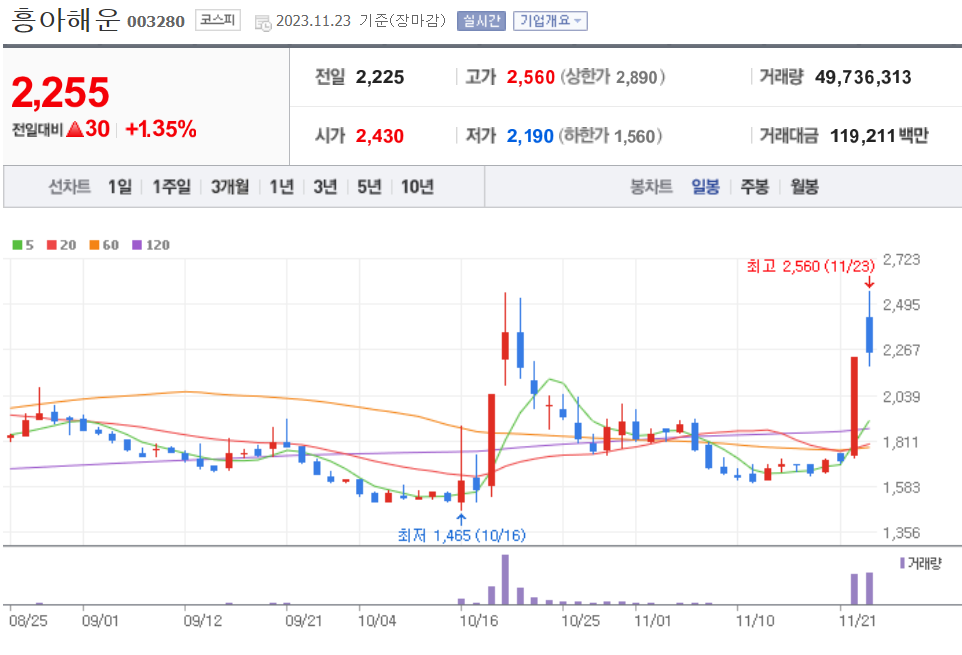Image resolution: width=962 pixels, height=655 pixels.
Task: Select the 5년 line chart tab
Action: pos(369,186)
